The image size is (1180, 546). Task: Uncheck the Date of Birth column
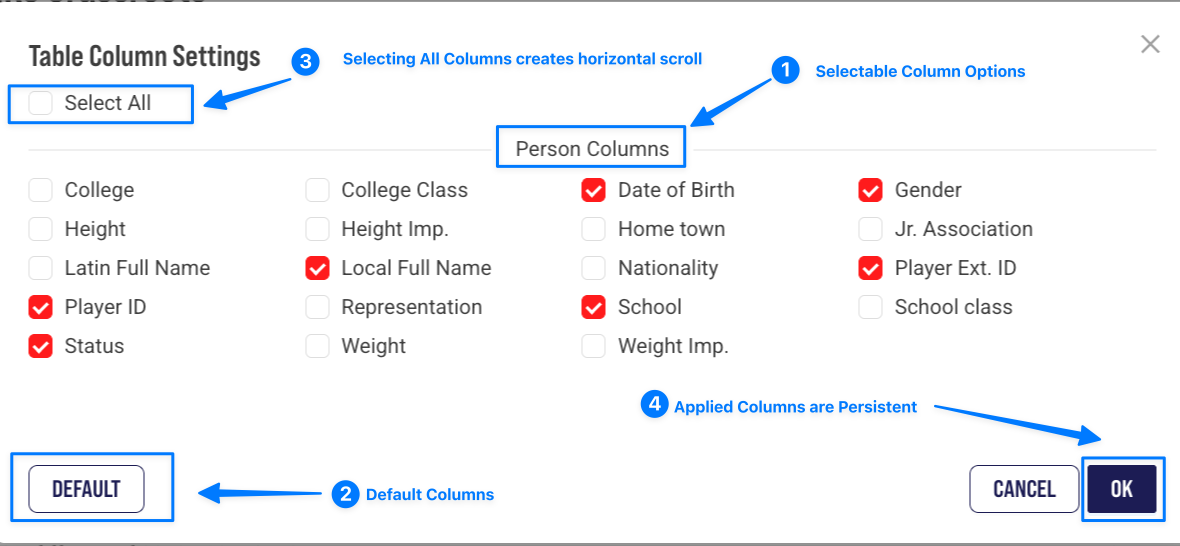coord(594,190)
